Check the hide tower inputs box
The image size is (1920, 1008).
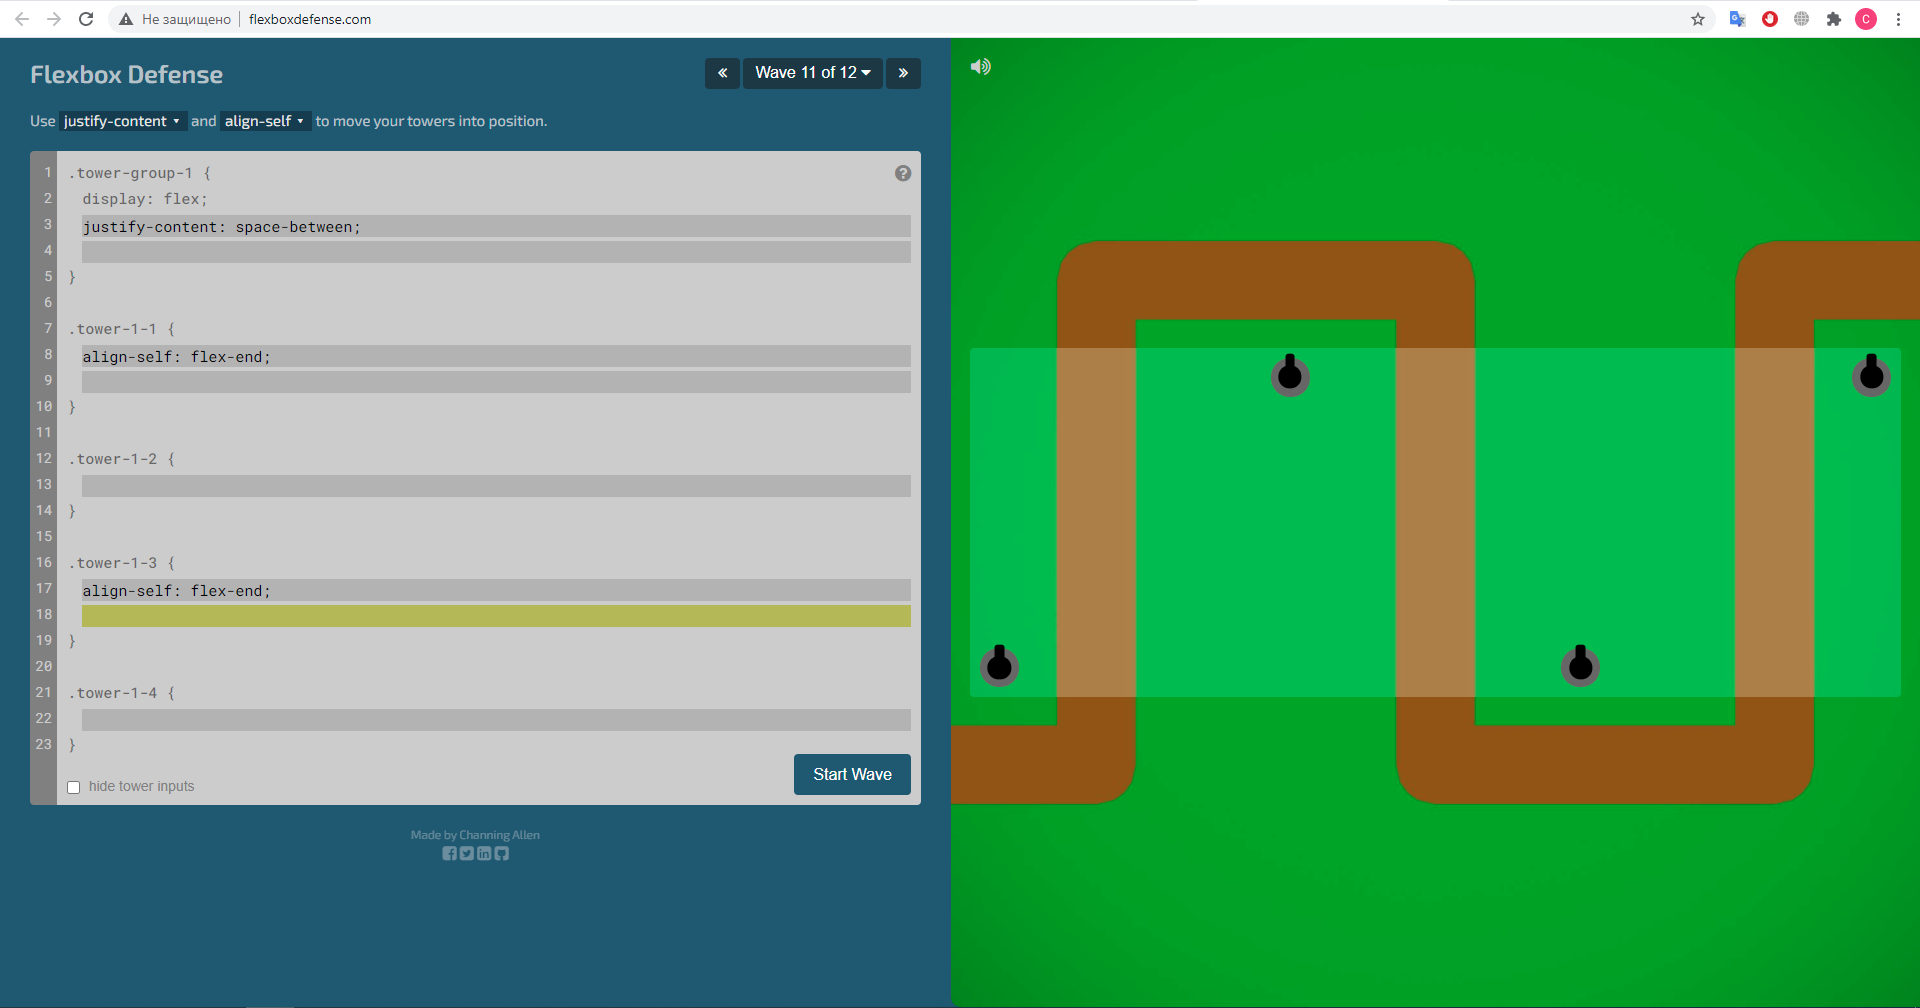click(73, 787)
